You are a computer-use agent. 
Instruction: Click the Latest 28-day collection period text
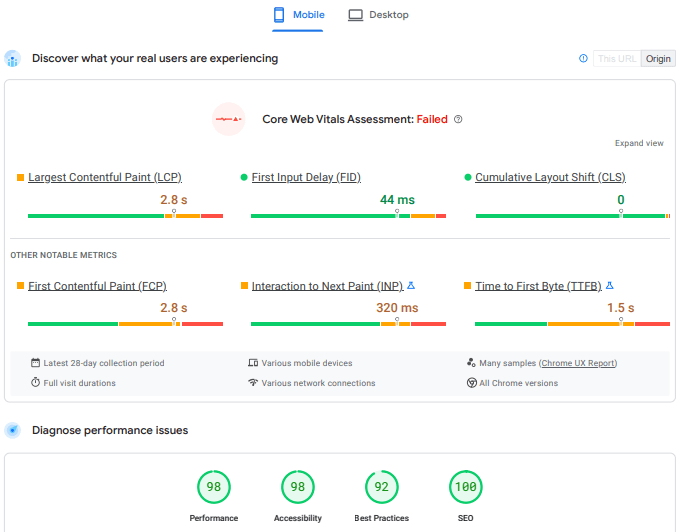pos(104,363)
